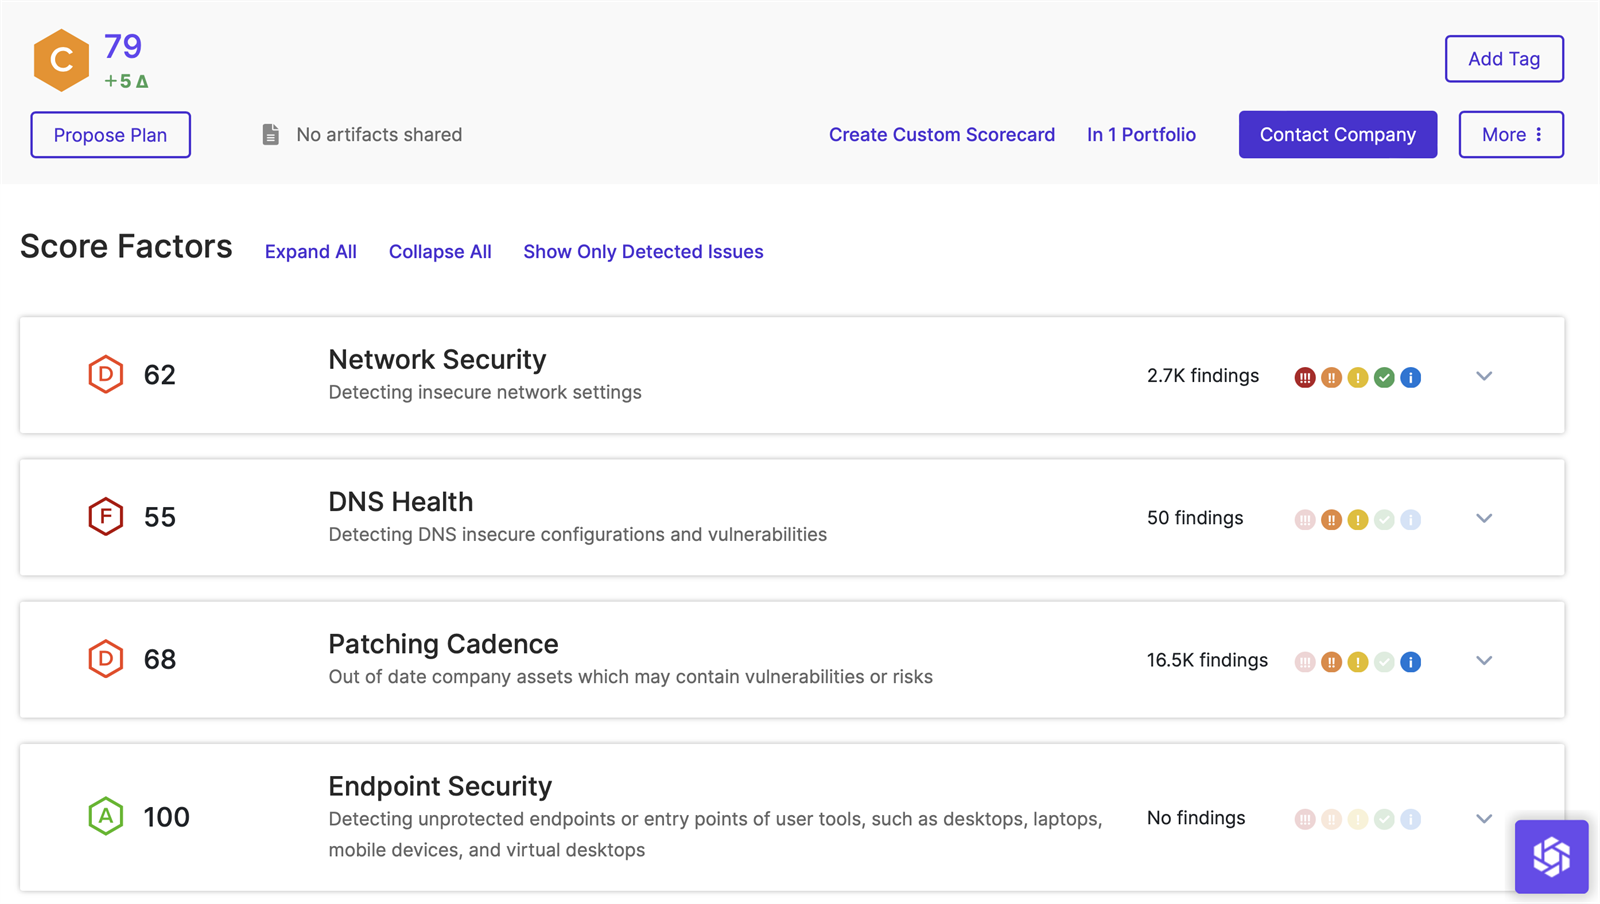Click the orange high severity icon in Patching Cadence

[x=1331, y=662]
